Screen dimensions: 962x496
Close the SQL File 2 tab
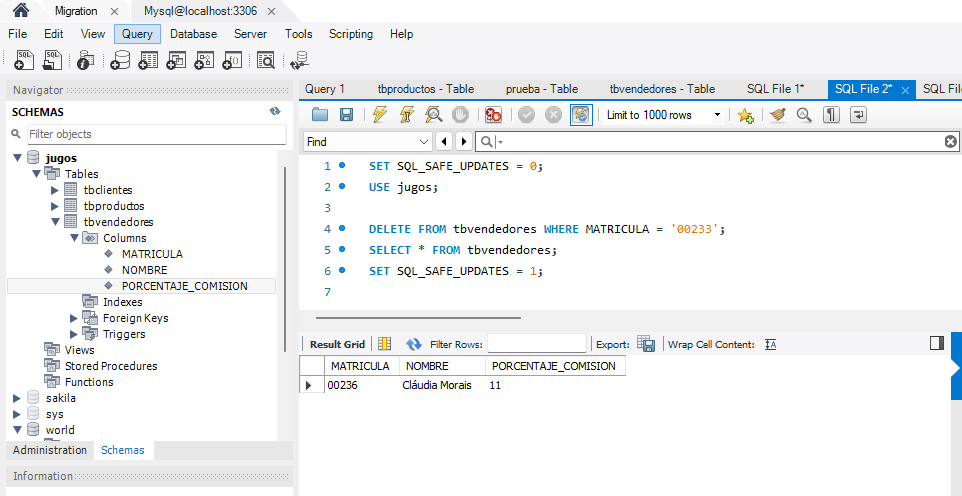[905, 90]
